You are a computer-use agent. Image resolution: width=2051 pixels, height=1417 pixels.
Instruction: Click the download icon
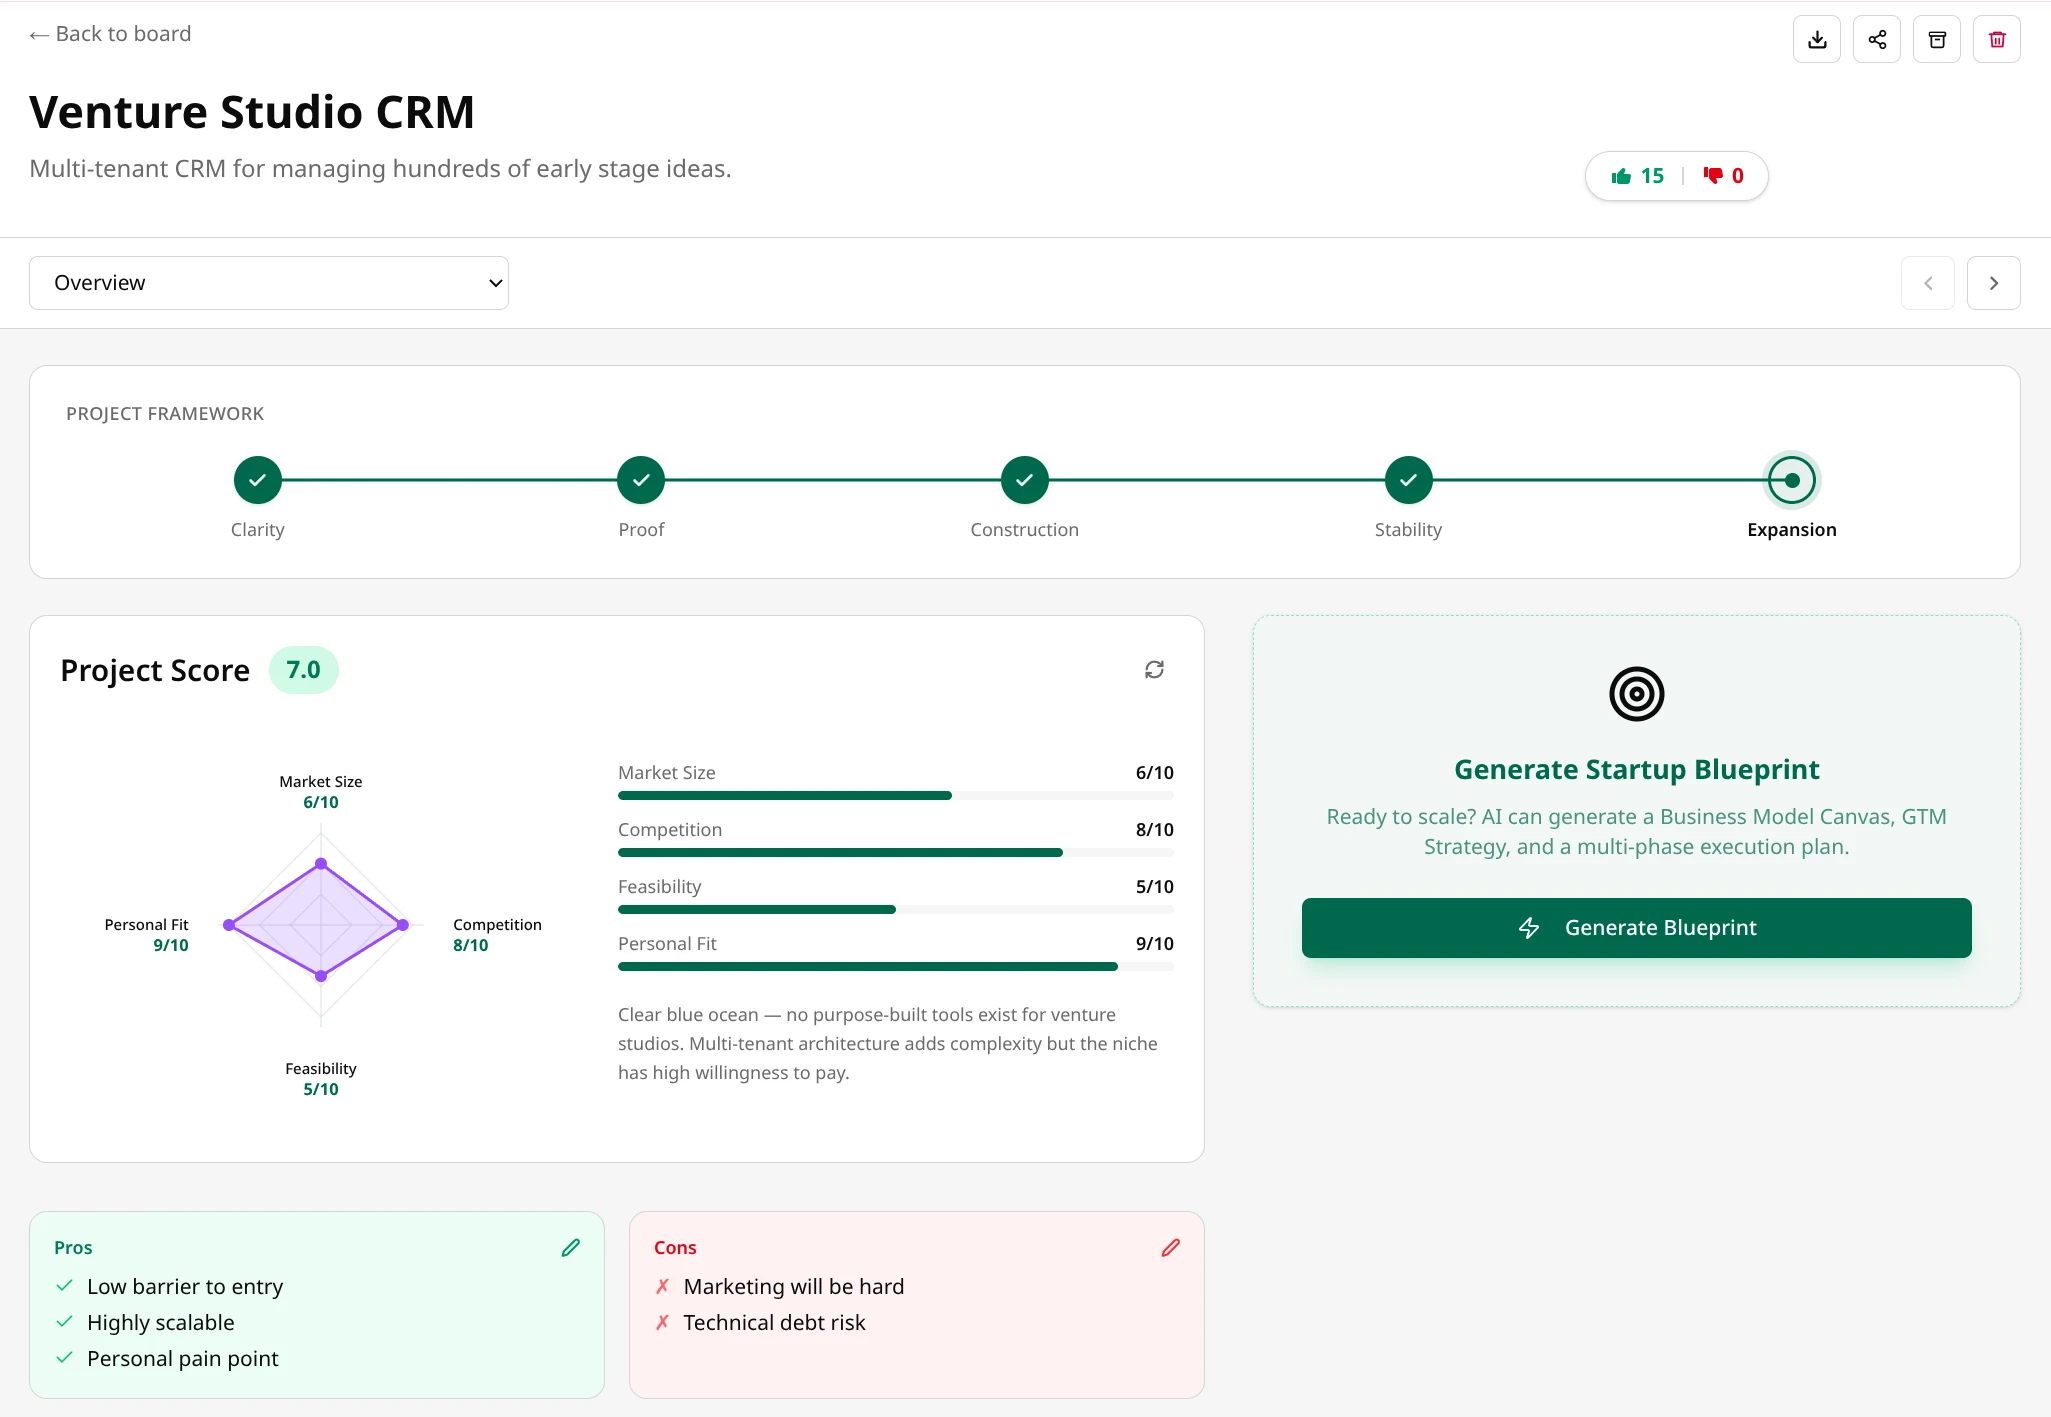tap(1816, 38)
